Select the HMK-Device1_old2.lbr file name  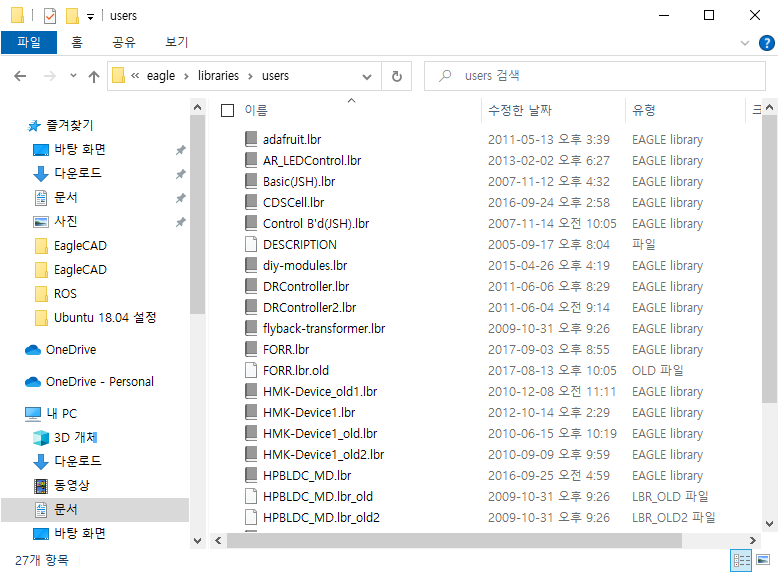[323, 454]
